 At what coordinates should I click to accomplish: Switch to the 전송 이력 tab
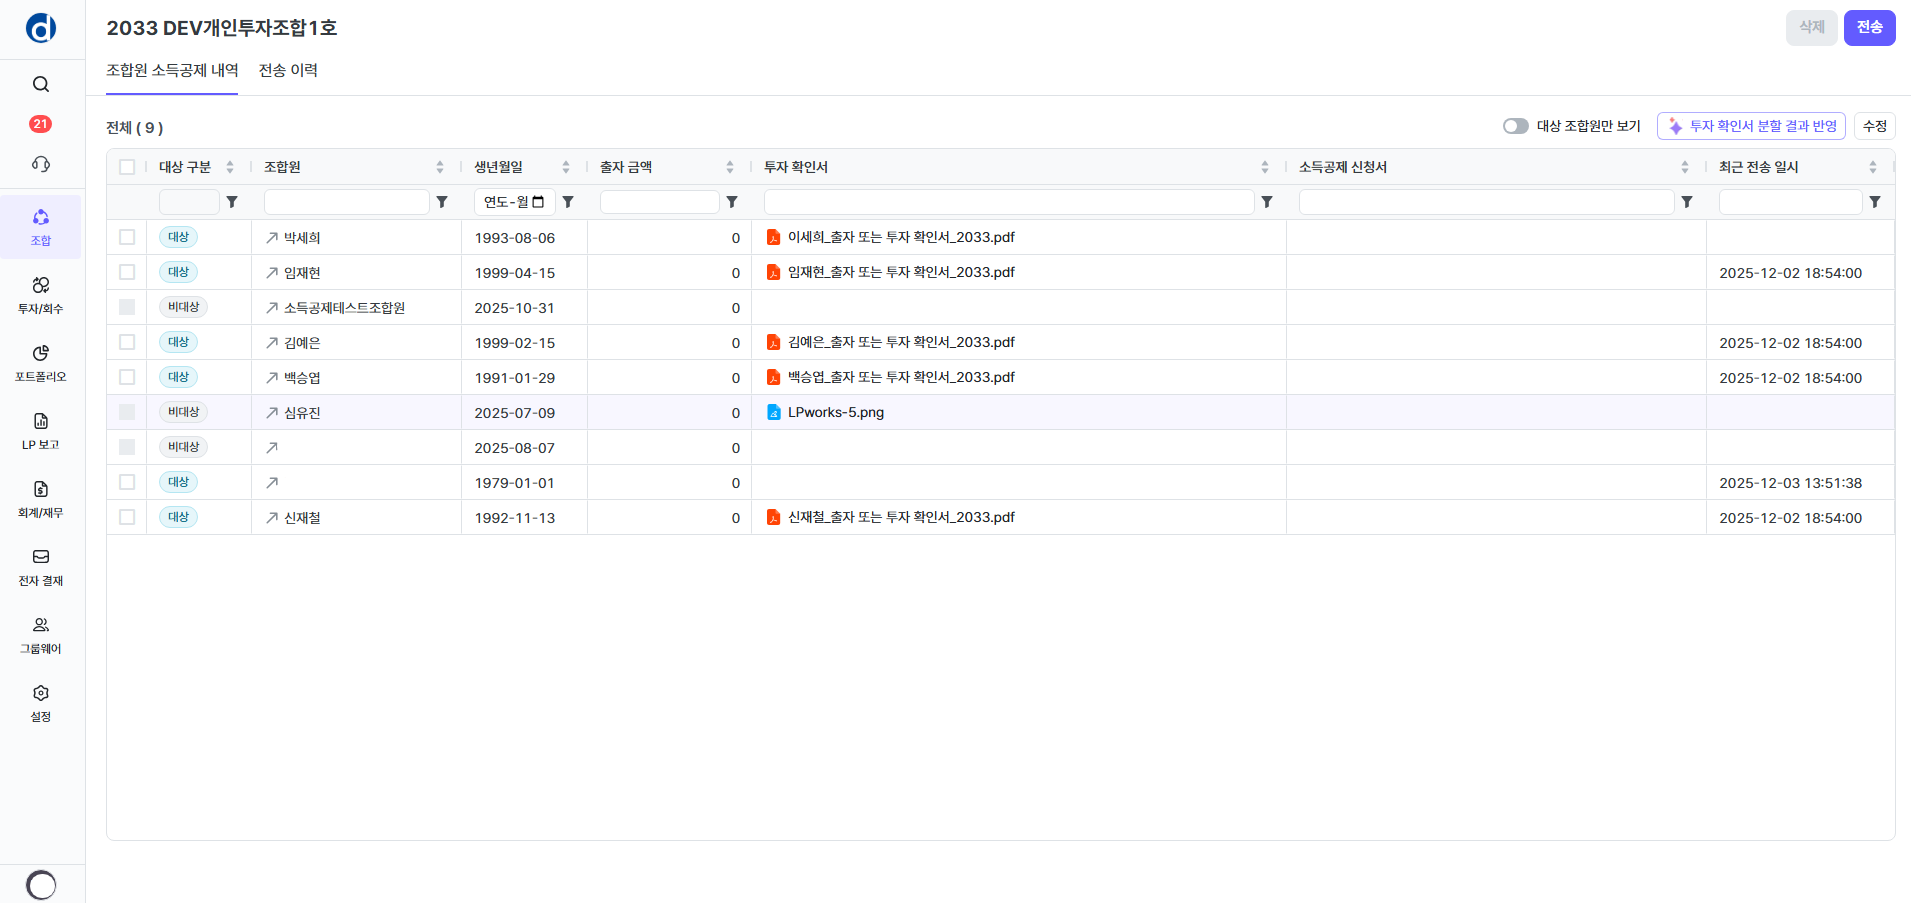pos(288,70)
